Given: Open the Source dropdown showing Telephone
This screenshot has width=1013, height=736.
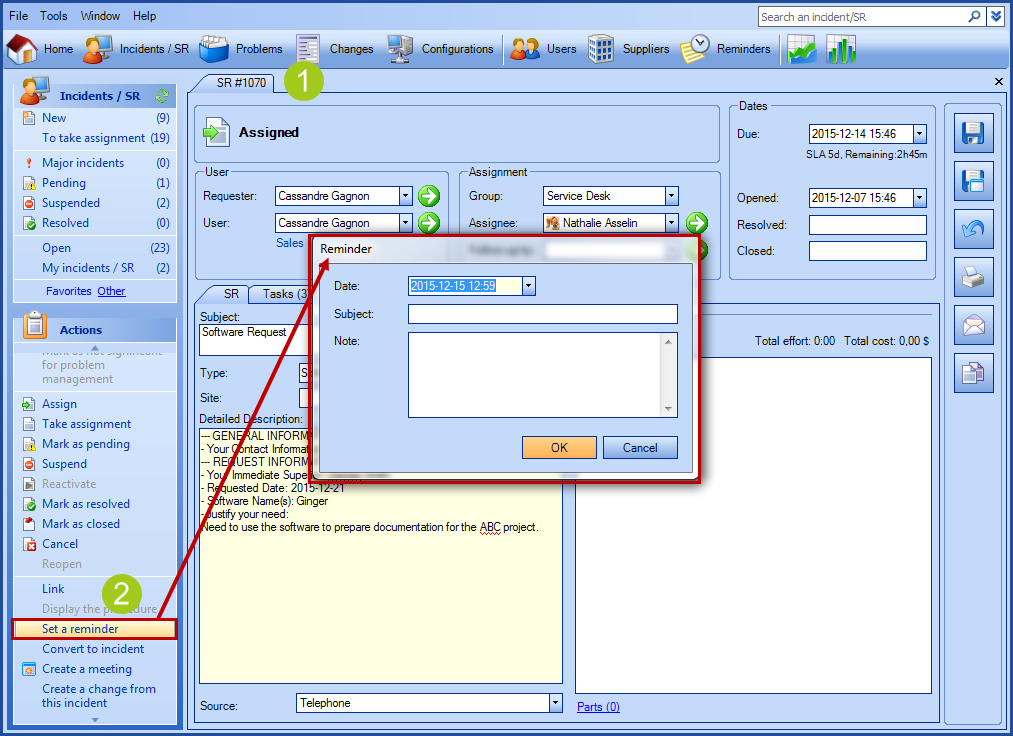Looking at the screenshot, I should click(x=556, y=703).
